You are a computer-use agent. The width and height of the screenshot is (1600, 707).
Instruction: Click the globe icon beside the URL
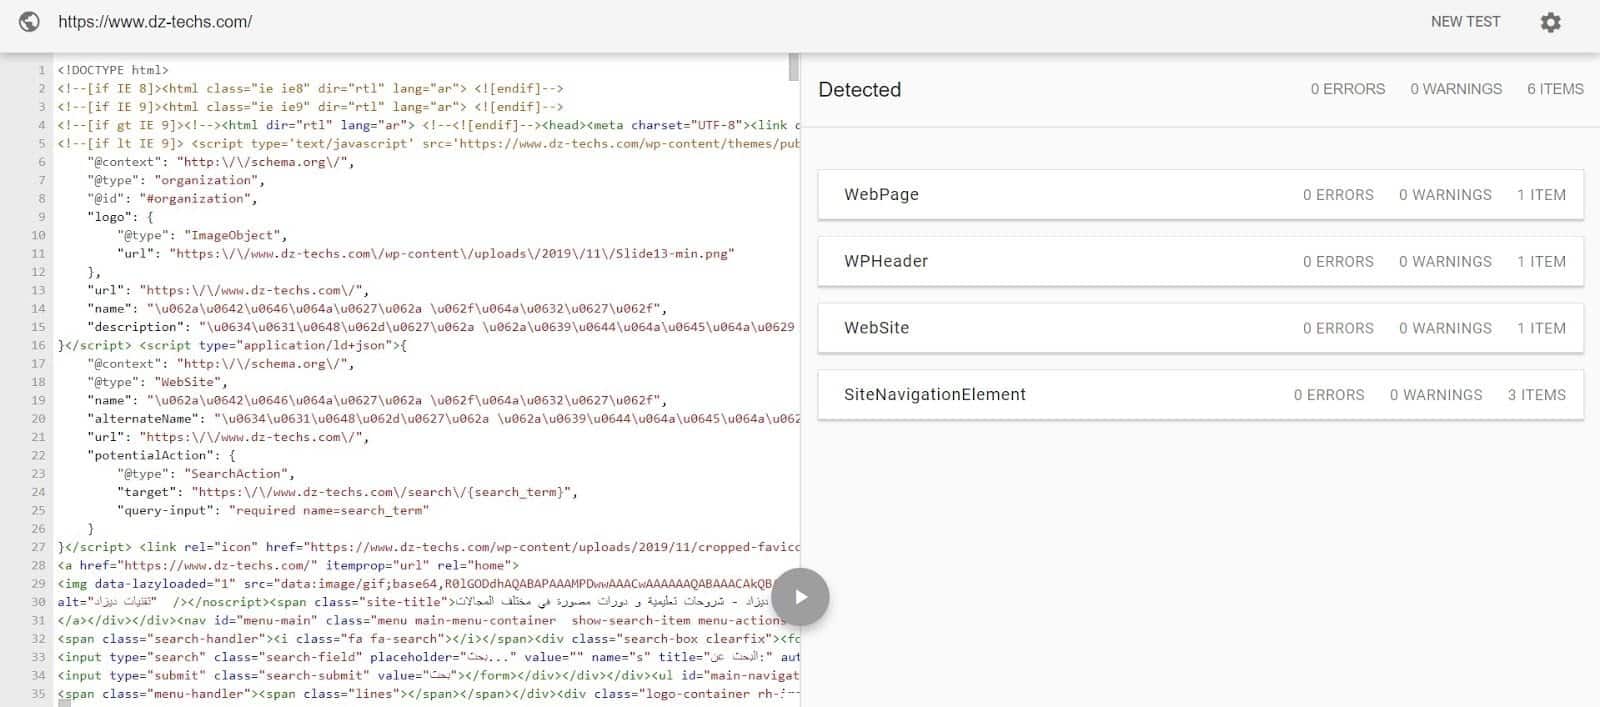point(29,21)
